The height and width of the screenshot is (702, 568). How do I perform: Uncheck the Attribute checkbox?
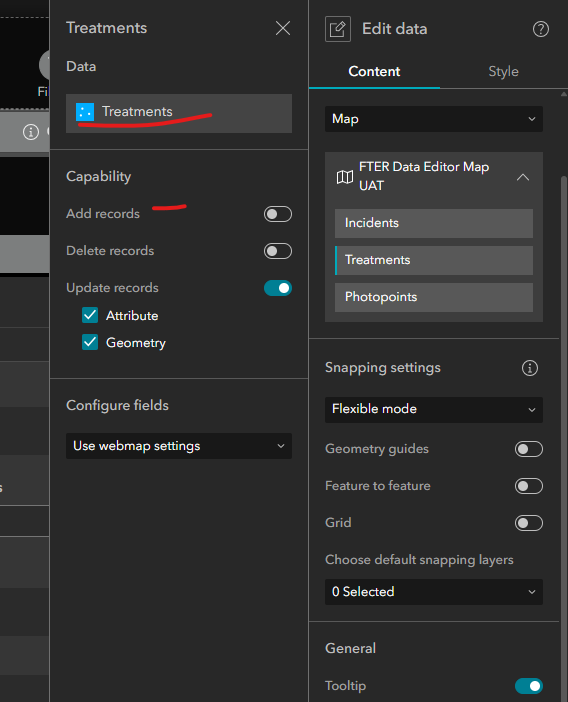coord(90,315)
